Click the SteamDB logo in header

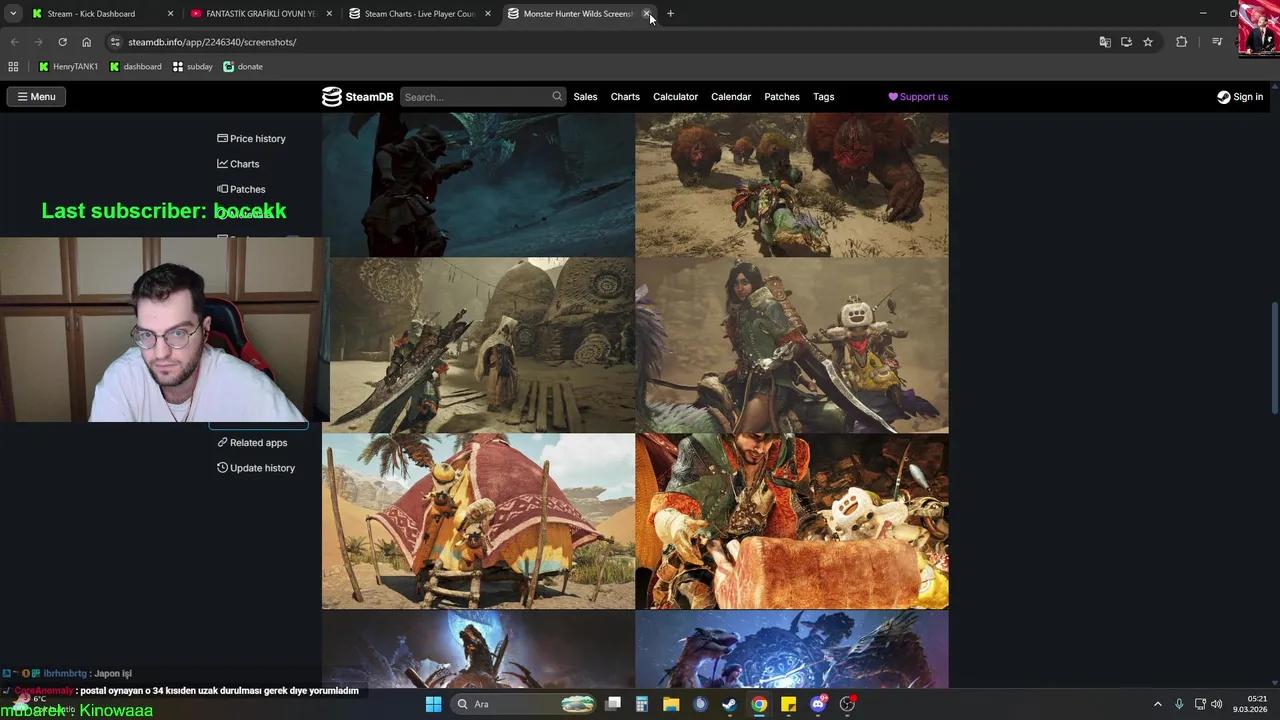click(357, 97)
